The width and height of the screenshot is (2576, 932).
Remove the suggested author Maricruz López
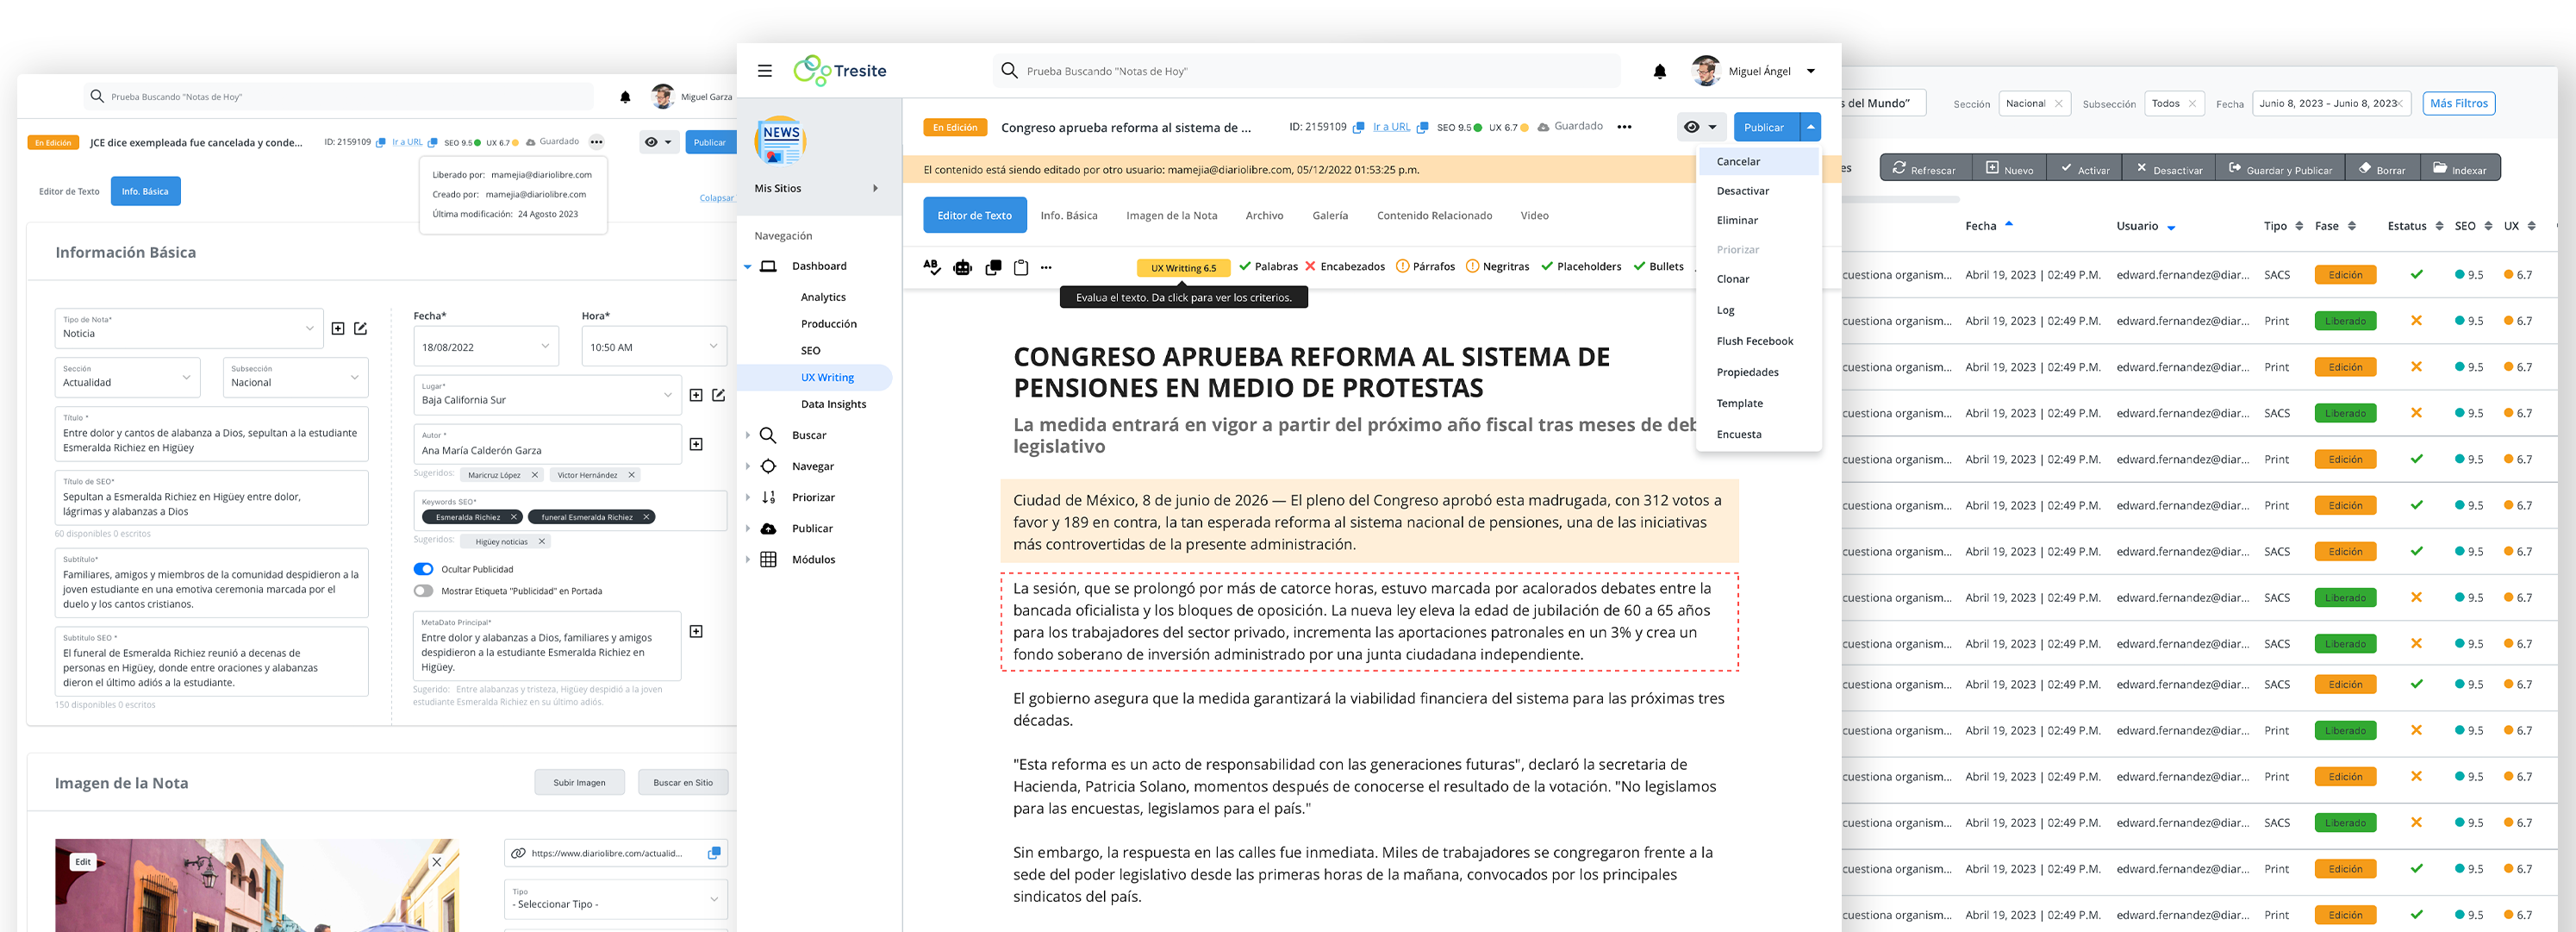[x=535, y=475]
